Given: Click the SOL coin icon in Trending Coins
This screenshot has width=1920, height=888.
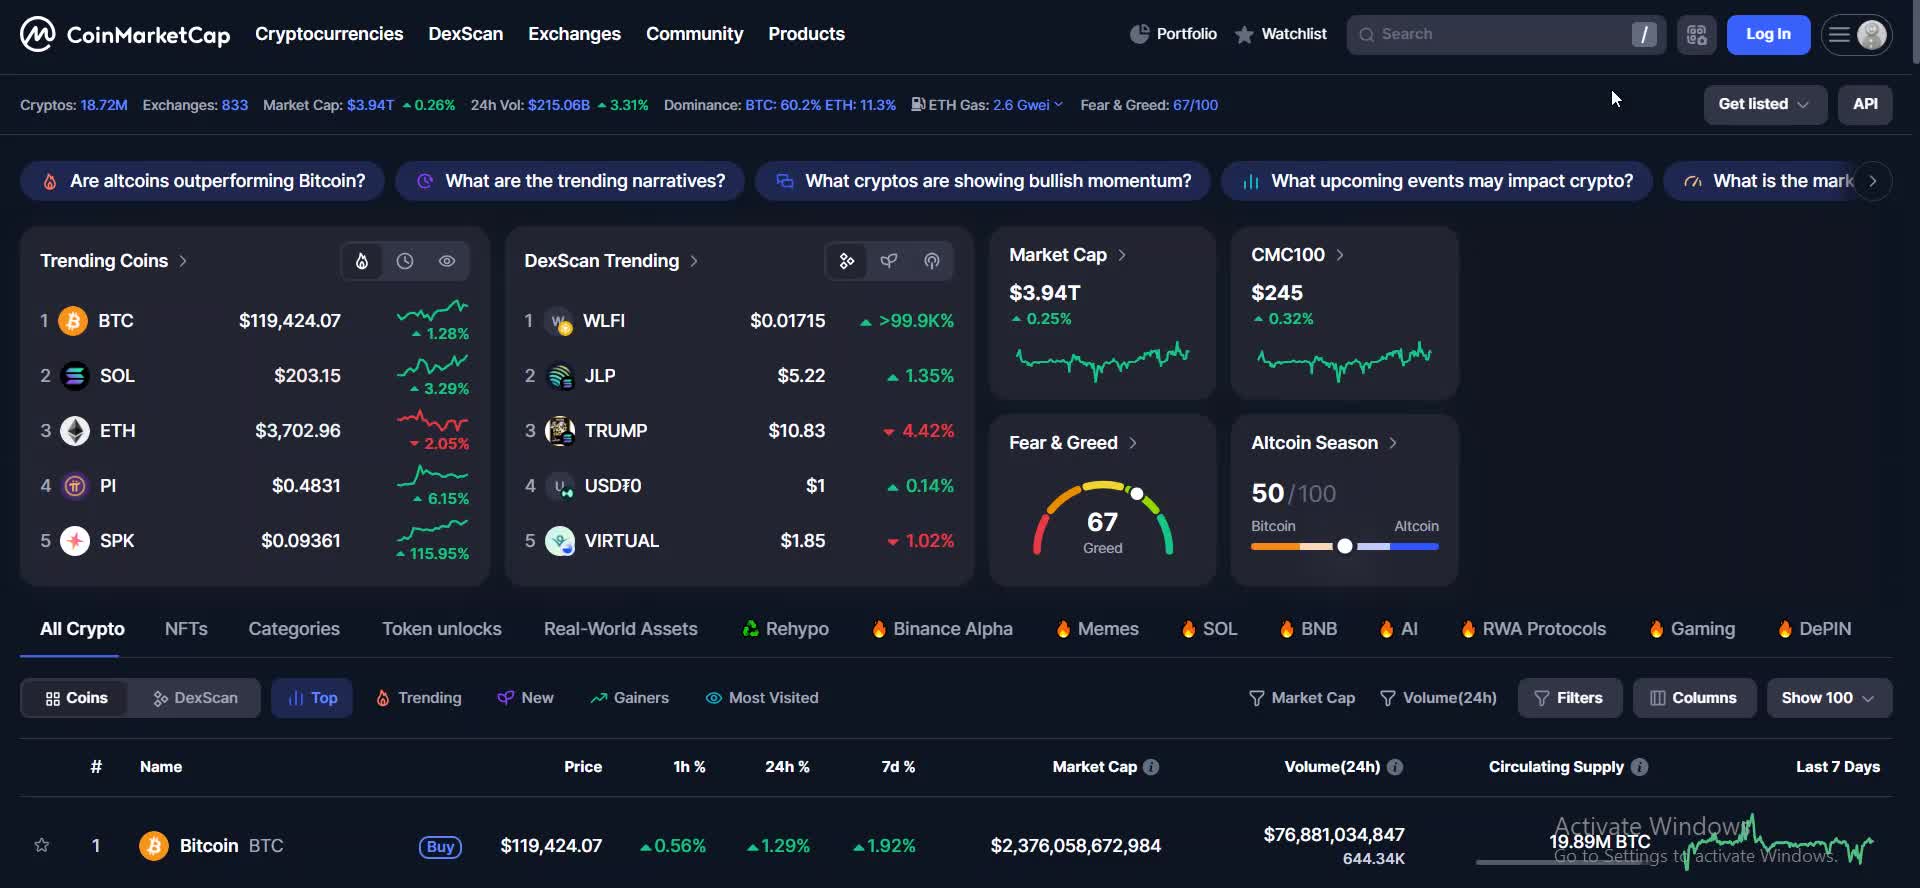Looking at the screenshot, I should 75,376.
